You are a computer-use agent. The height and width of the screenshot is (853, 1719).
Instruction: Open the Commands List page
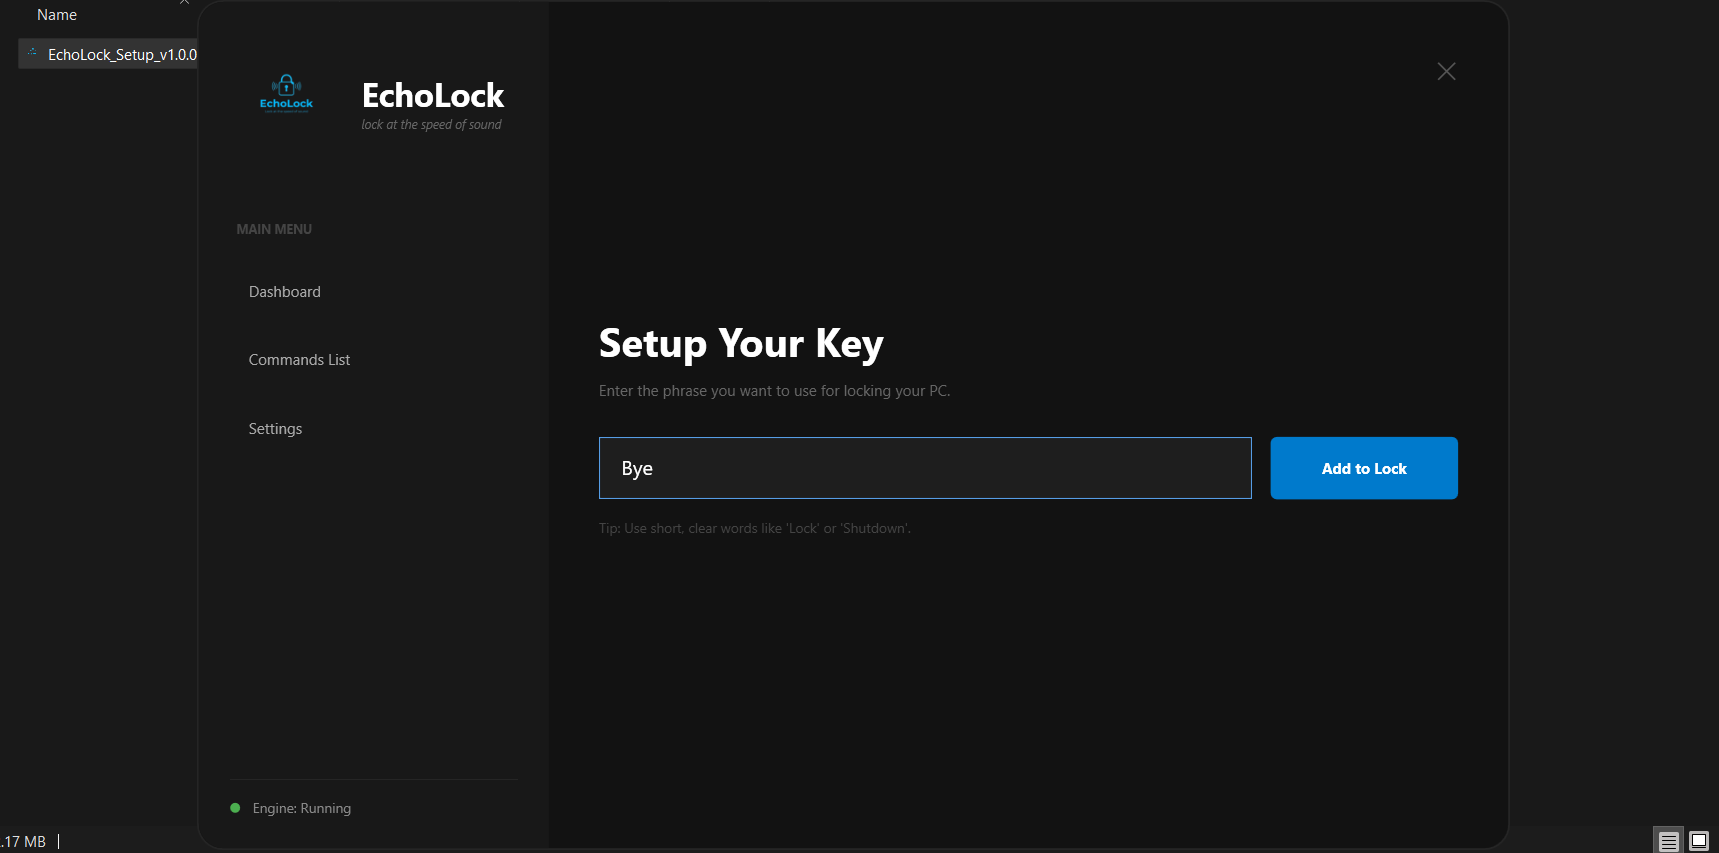pyautogui.click(x=299, y=360)
